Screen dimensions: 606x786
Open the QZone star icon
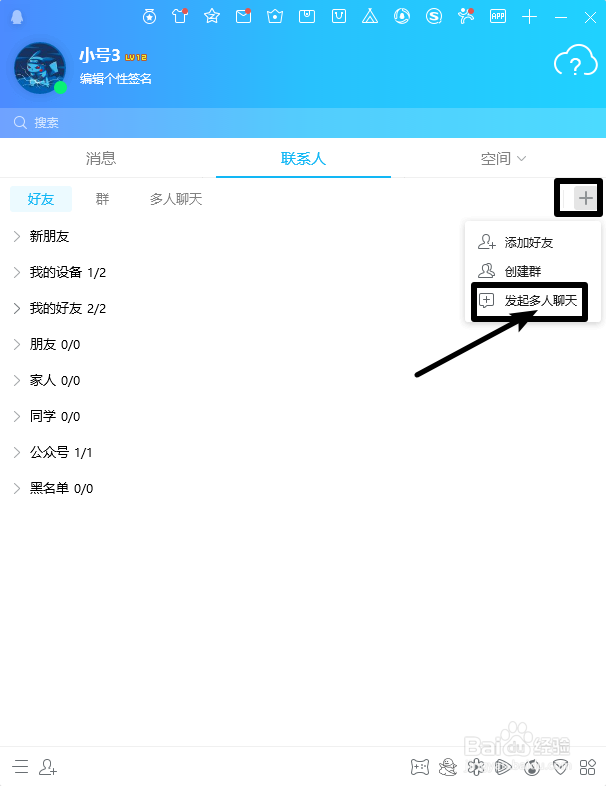(x=212, y=17)
